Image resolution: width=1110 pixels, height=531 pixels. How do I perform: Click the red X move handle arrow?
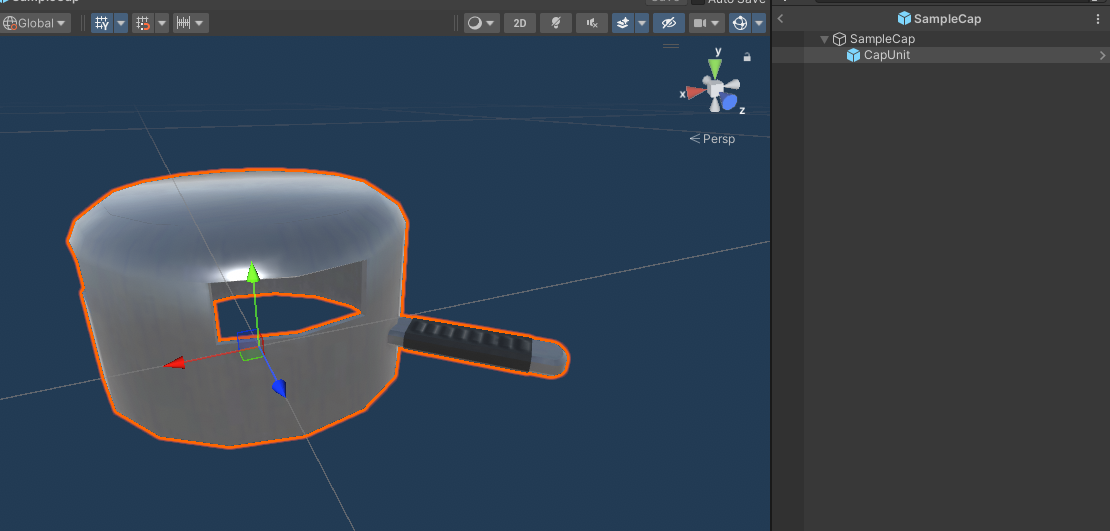[x=174, y=363]
